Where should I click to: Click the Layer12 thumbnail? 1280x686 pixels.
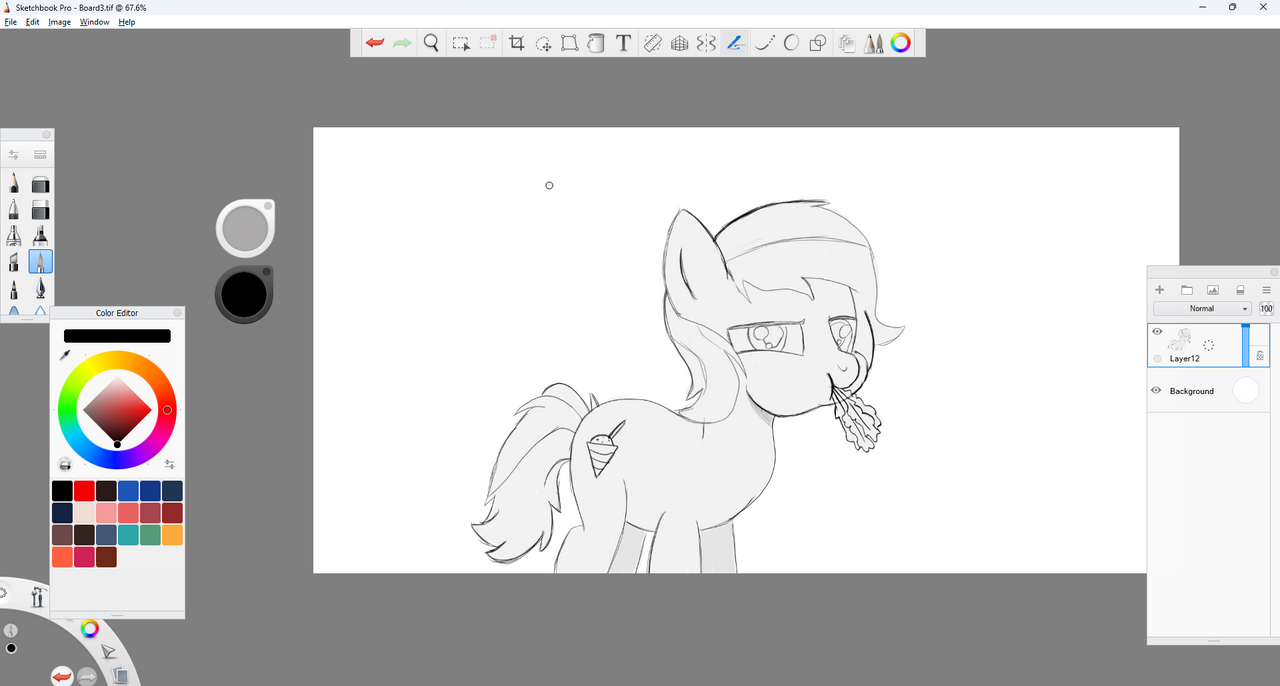point(1182,340)
